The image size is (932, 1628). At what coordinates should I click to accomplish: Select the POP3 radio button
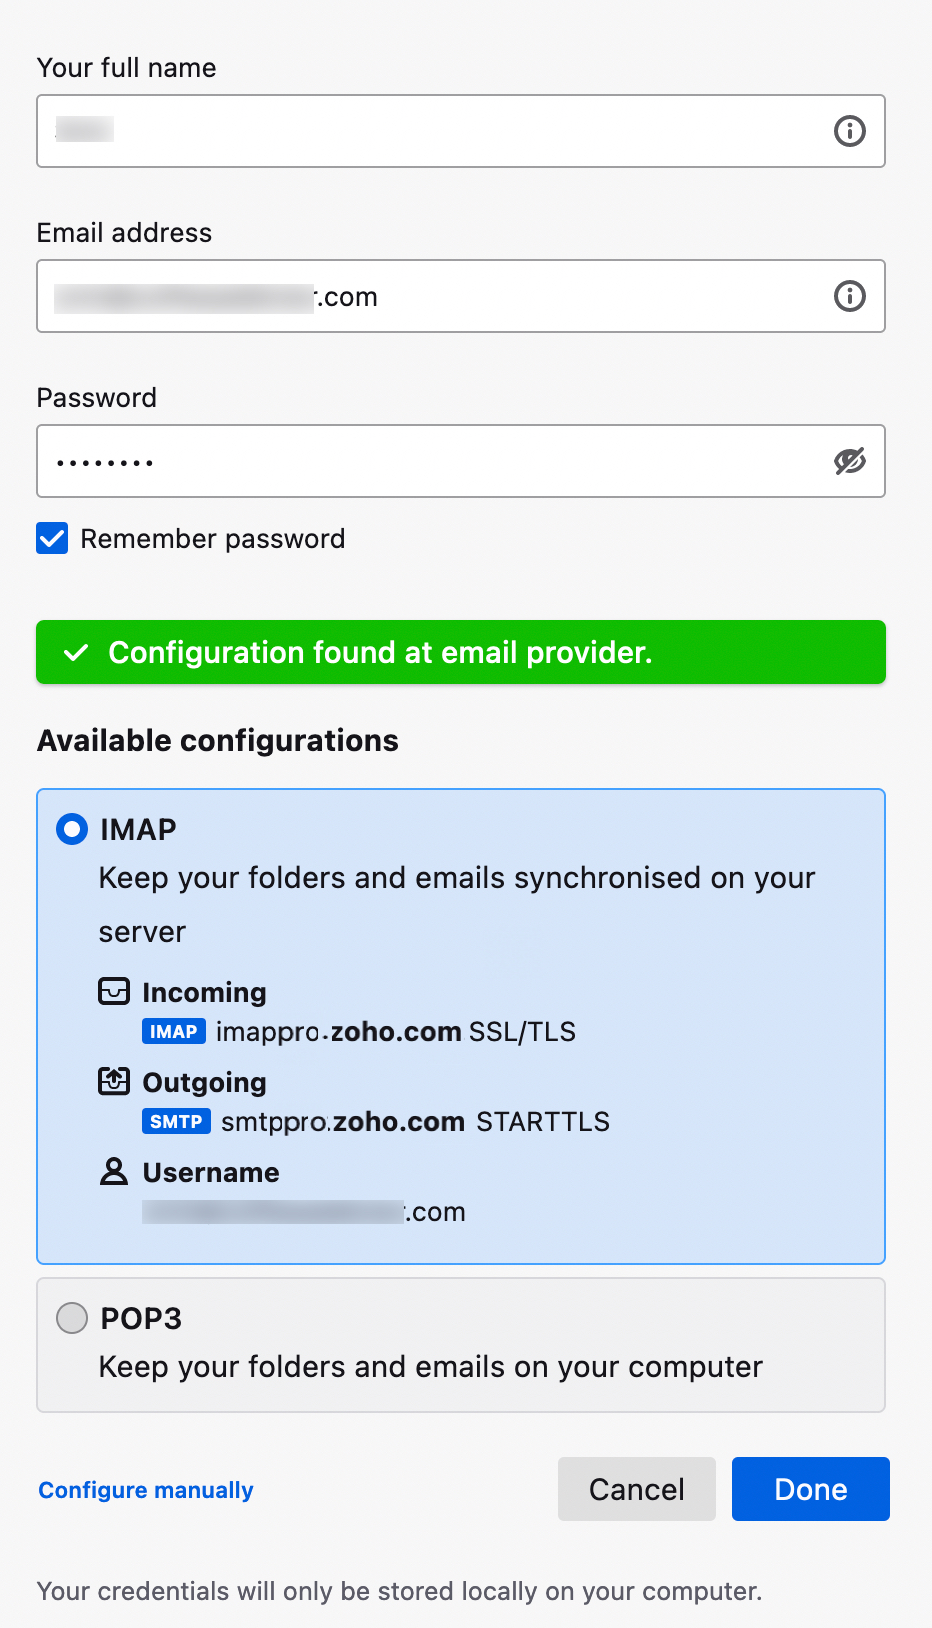point(71,1318)
